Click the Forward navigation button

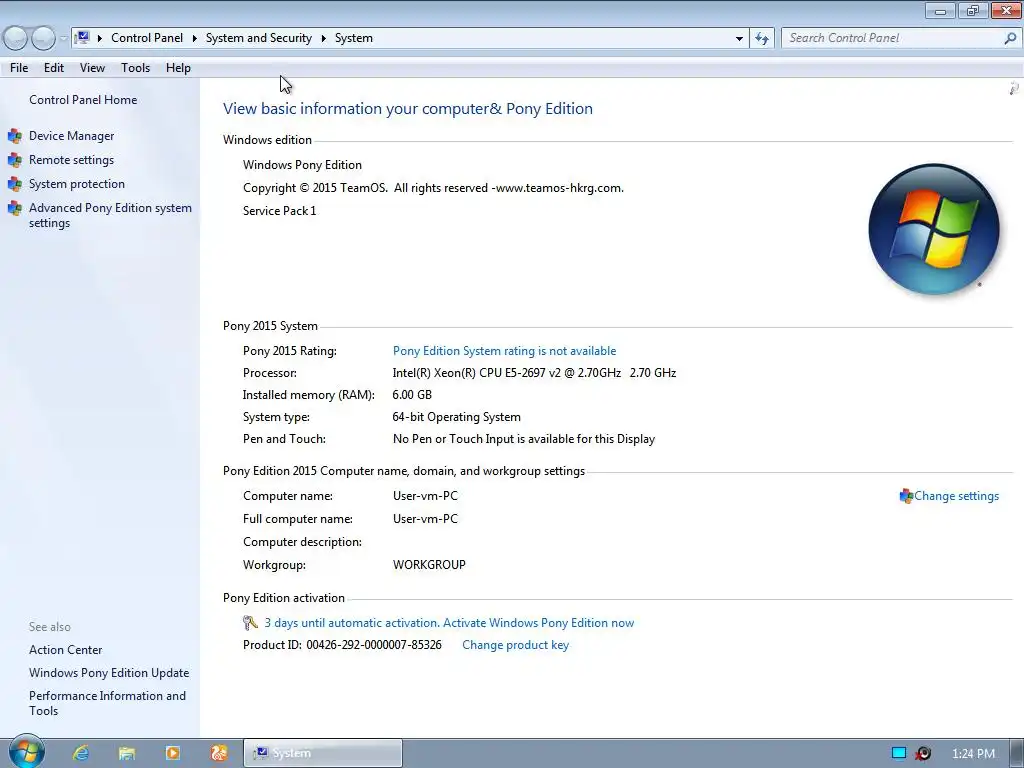(43, 39)
